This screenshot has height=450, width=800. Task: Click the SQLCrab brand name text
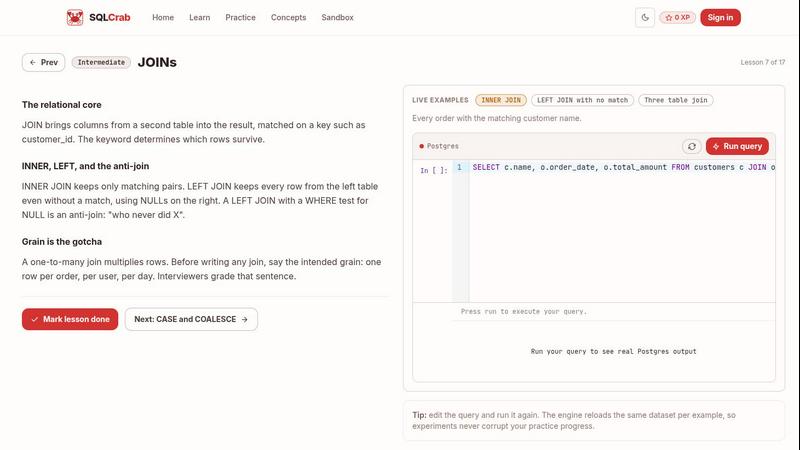tap(110, 17)
